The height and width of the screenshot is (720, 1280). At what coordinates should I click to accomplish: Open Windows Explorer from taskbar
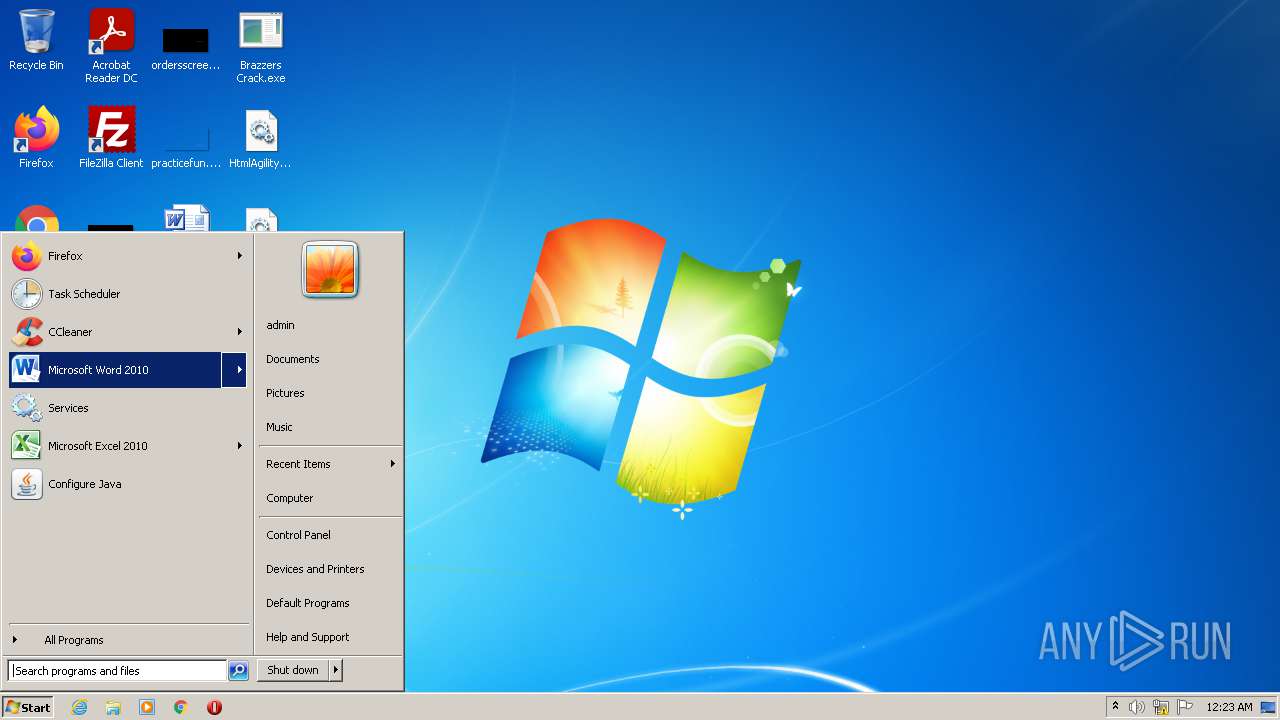[113, 707]
